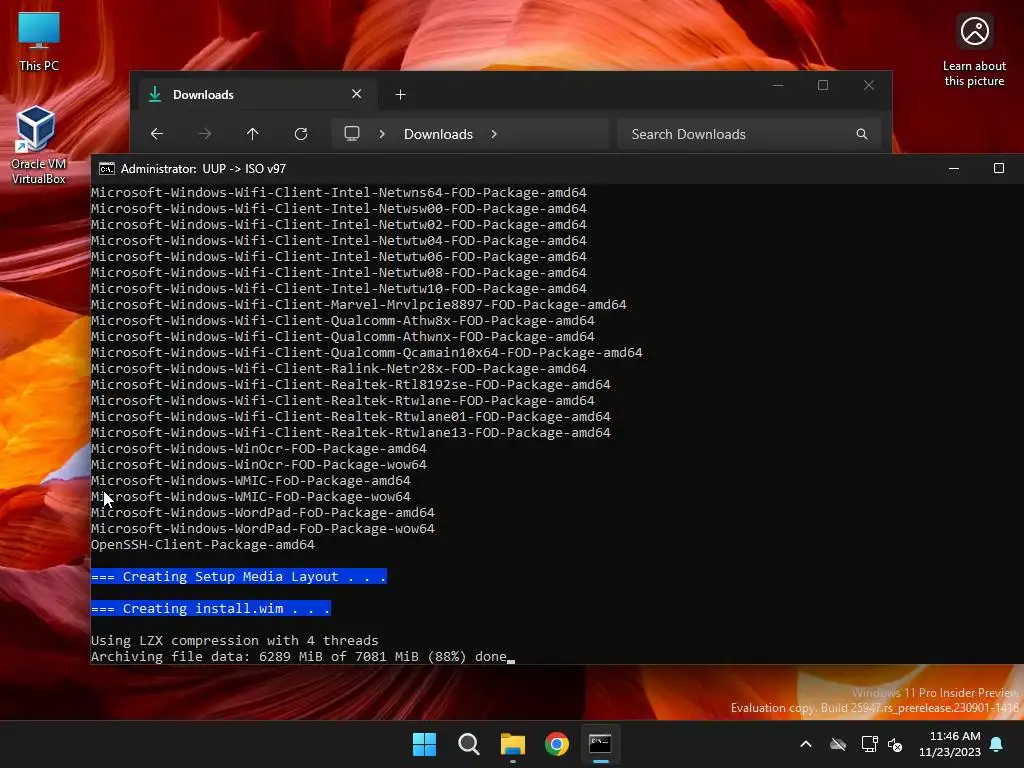Click the PC icon in the address bar
Screen dimensions: 1024x768
[x=352, y=134]
